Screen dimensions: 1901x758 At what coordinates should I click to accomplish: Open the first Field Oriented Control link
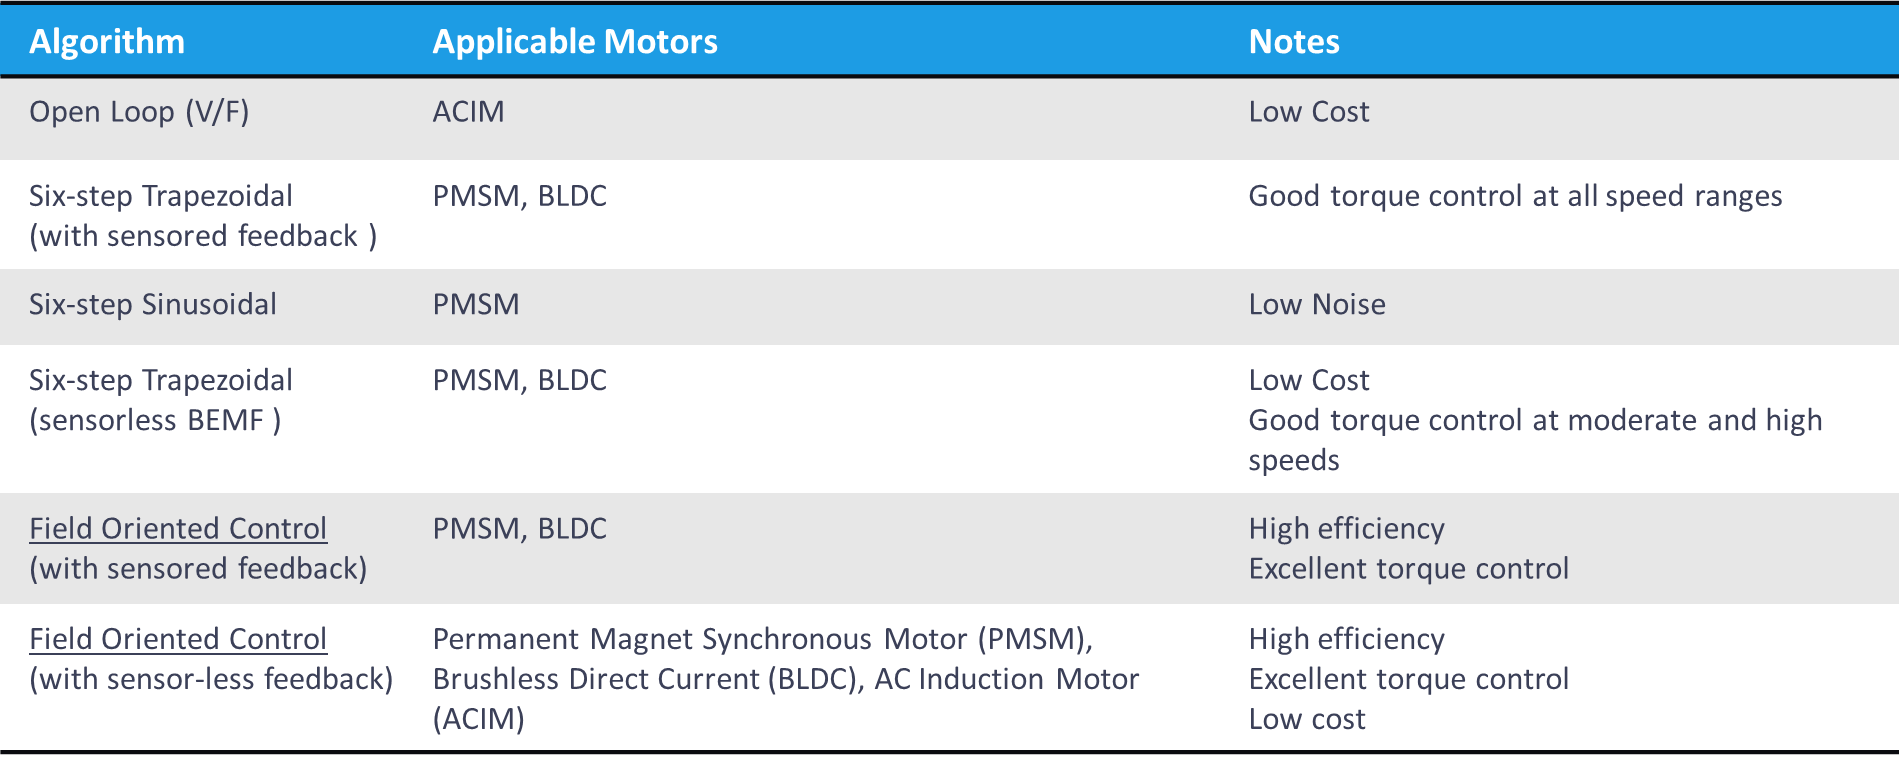(178, 528)
